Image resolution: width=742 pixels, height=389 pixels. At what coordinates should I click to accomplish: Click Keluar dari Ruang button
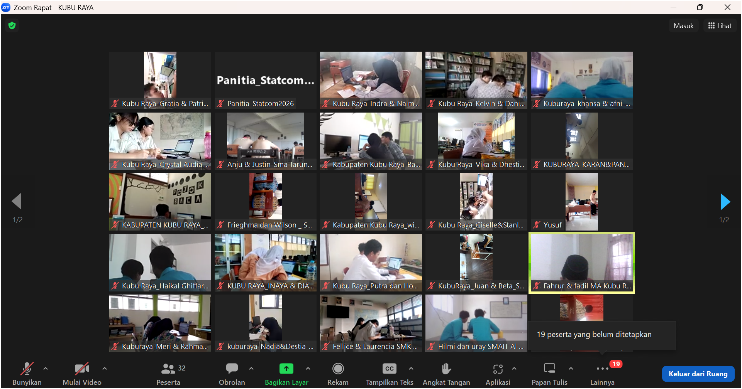pyautogui.click(x=698, y=373)
